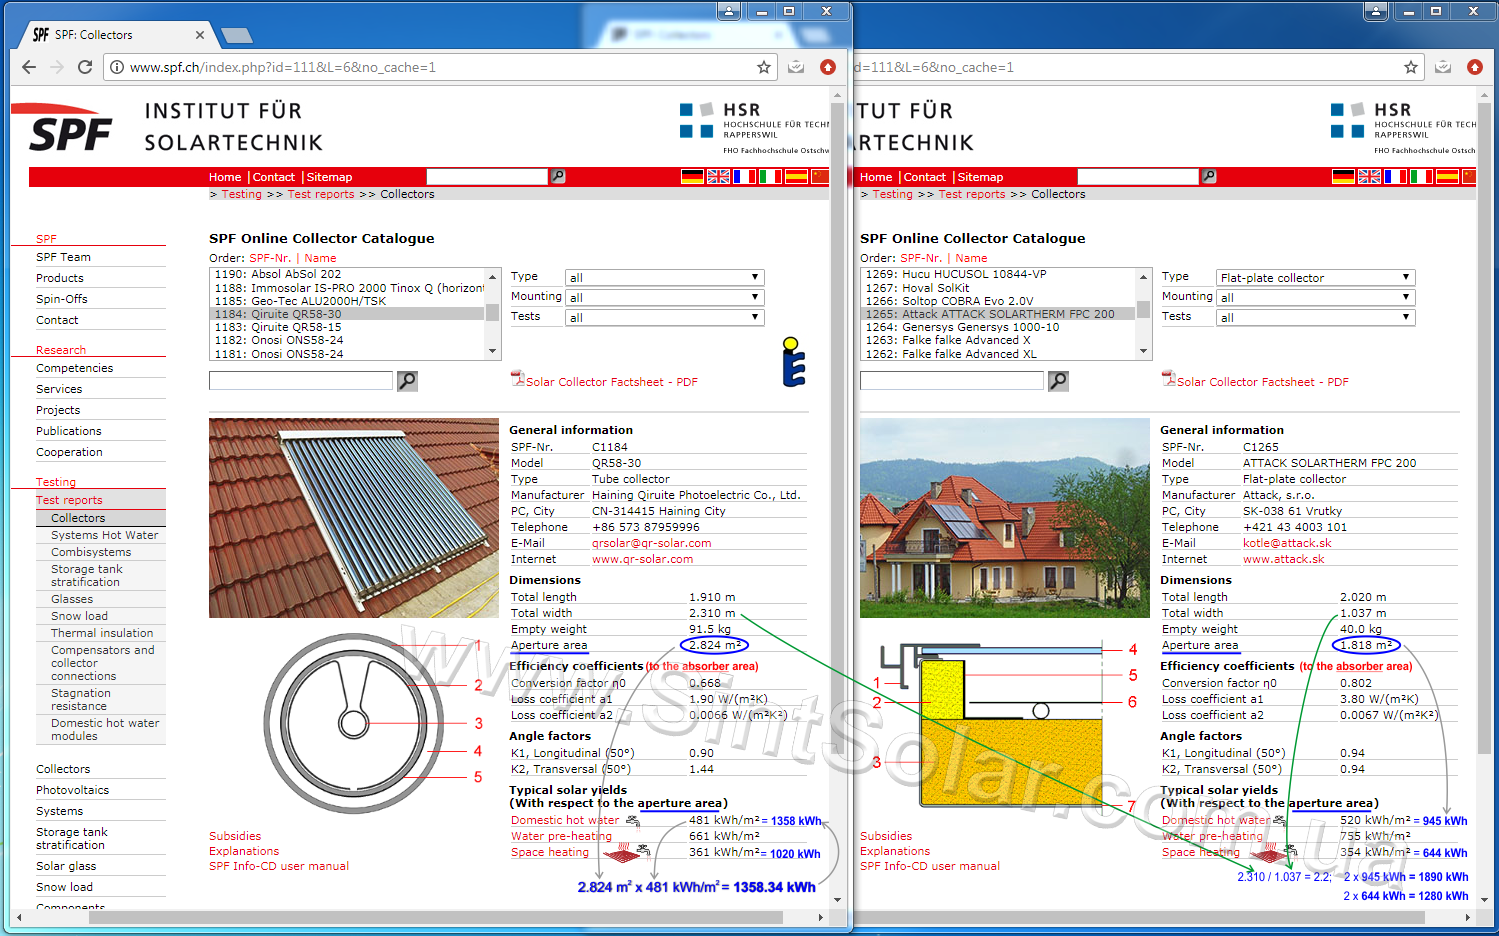Viewport: 1499px width, 936px height.
Task: Click the site search magnifier in left red bar
Action: pyautogui.click(x=558, y=176)
